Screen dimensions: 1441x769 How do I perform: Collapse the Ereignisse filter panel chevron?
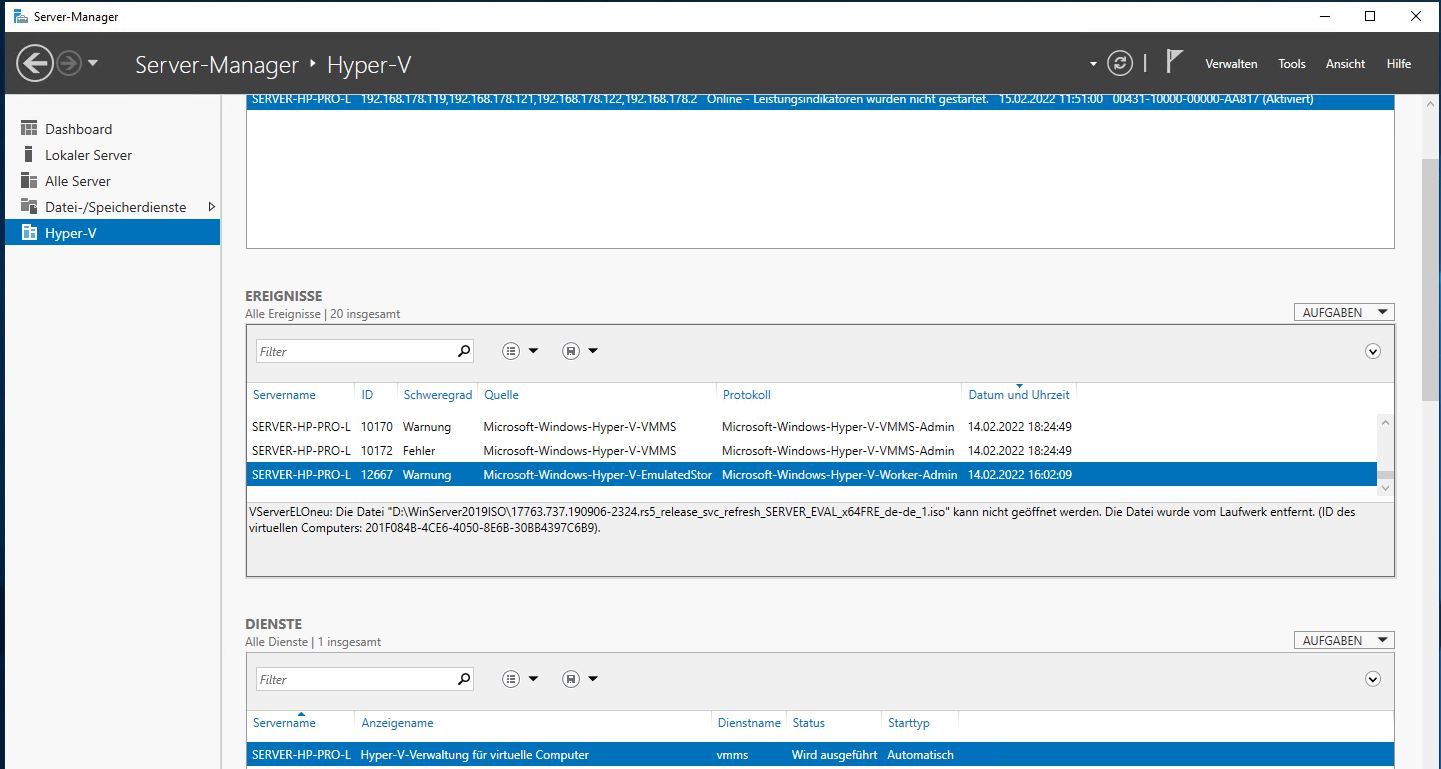click(x=1373, y=351)
